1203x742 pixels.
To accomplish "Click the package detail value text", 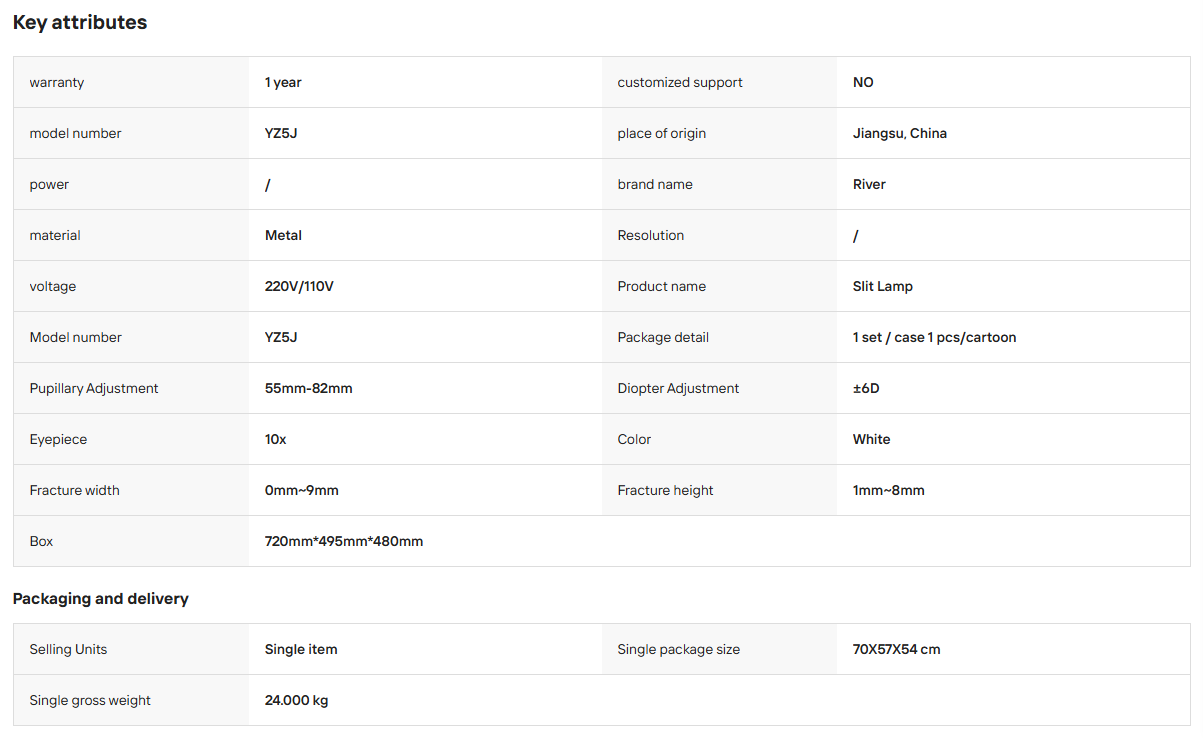I will pos(934,337).
